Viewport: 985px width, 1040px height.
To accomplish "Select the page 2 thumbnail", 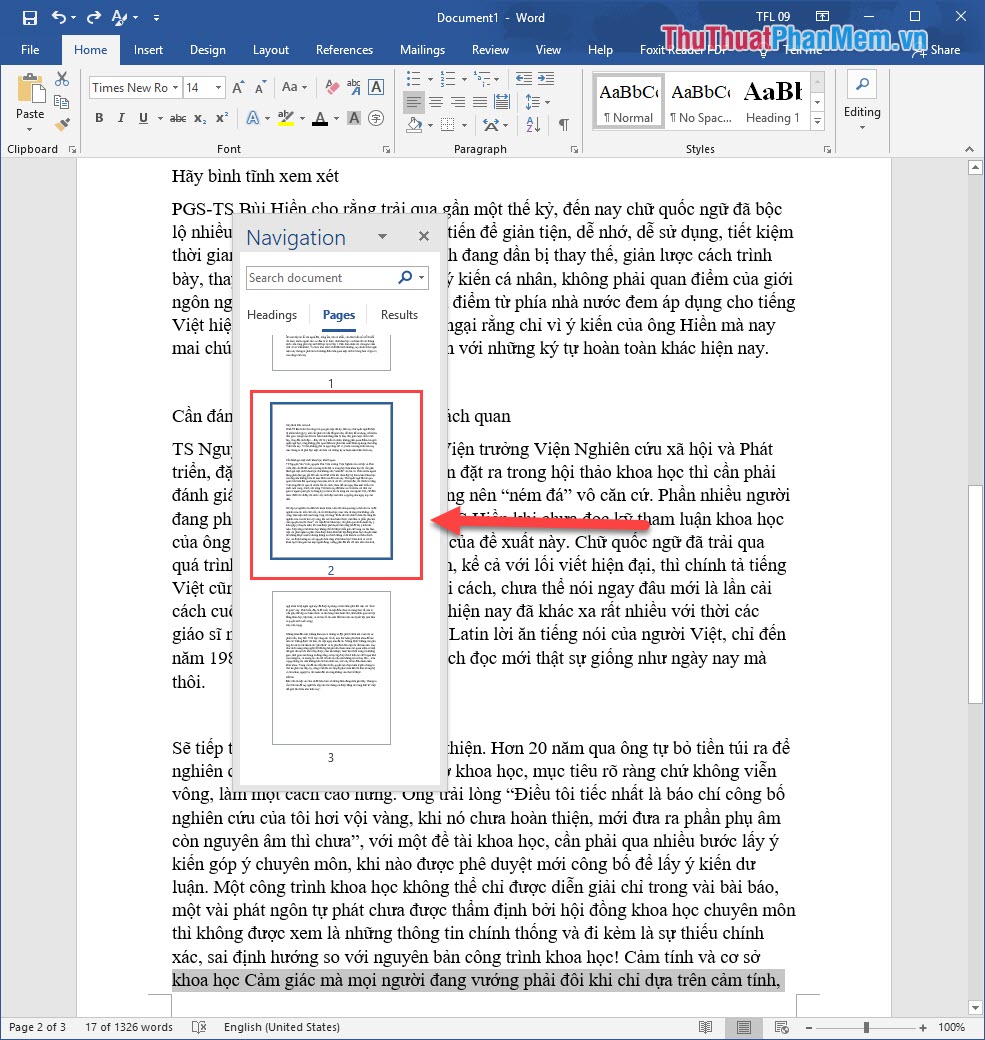I will coord(331,481).
